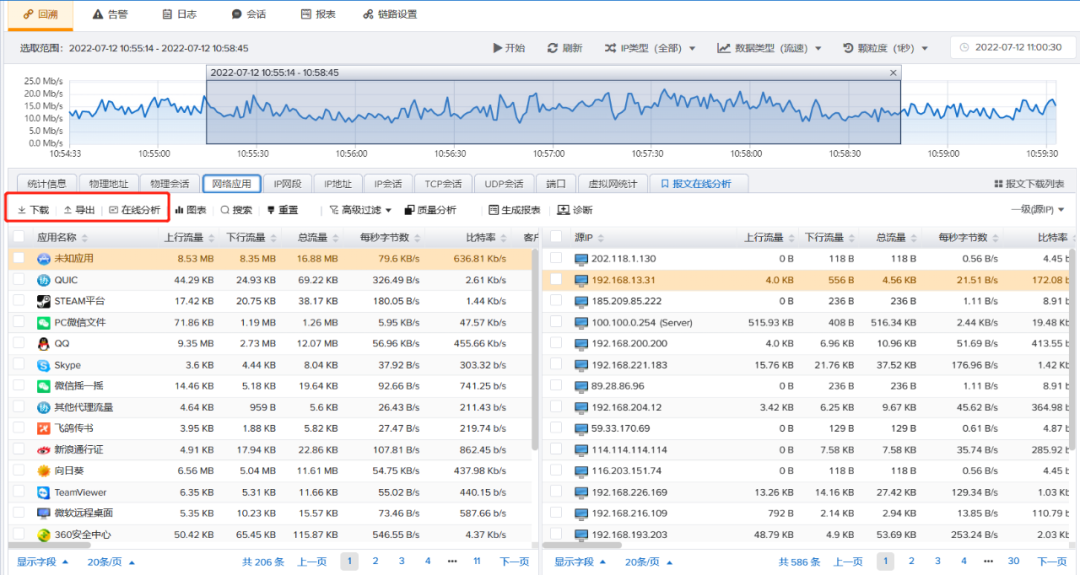Tick the checkbox for PC微信文件 row
This screenshot has width=1080, height=575.
(x=19, y=322)
